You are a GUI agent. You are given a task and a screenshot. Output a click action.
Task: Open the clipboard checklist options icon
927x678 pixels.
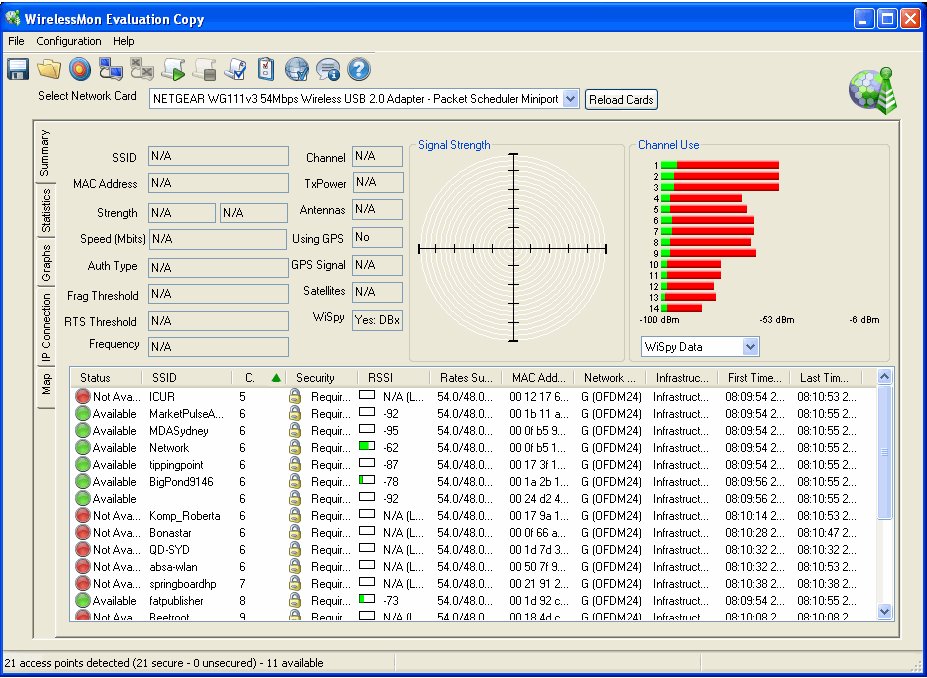click(x=266, y=70)
